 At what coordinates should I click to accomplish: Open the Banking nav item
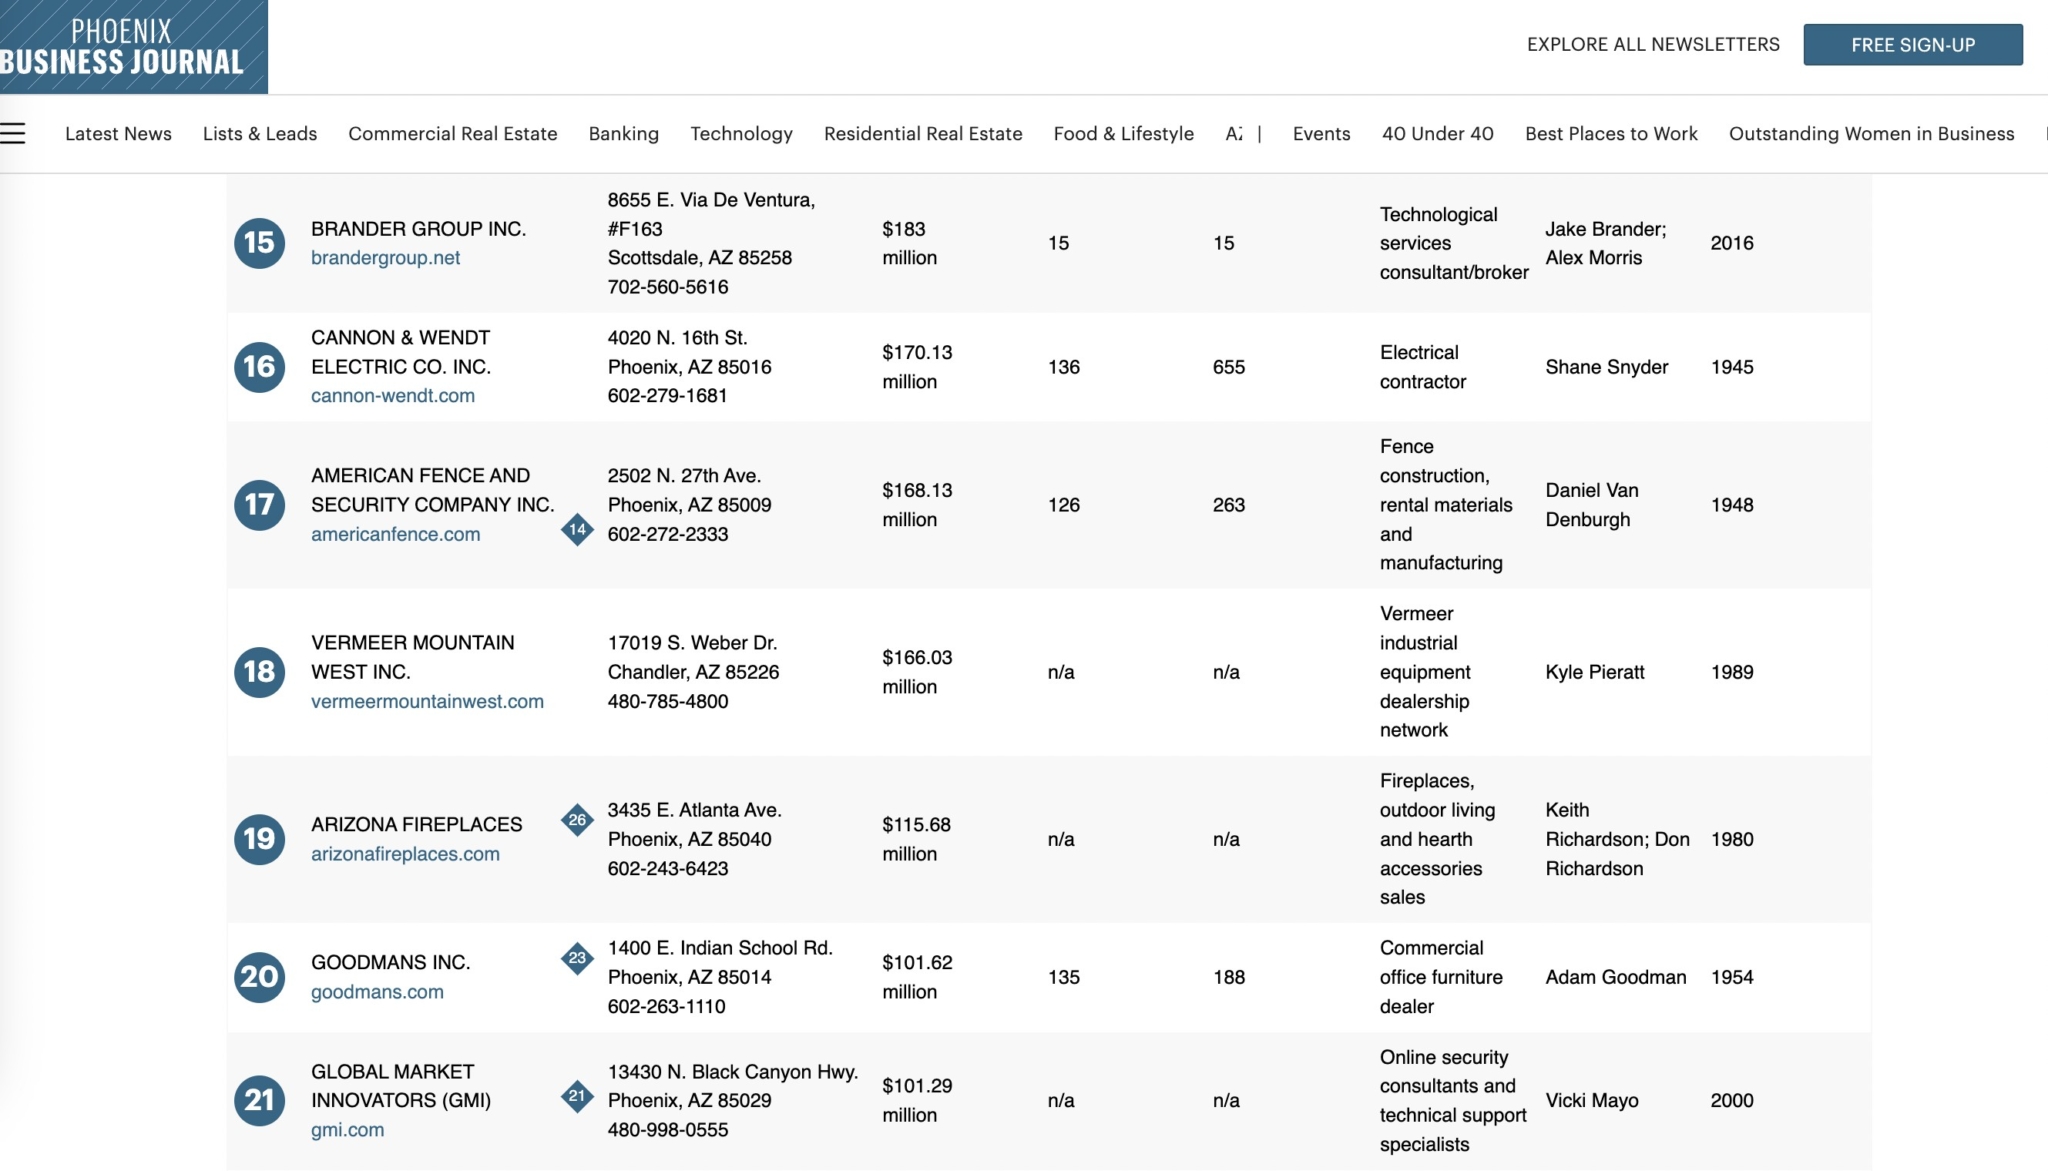(x=623, y=134)
